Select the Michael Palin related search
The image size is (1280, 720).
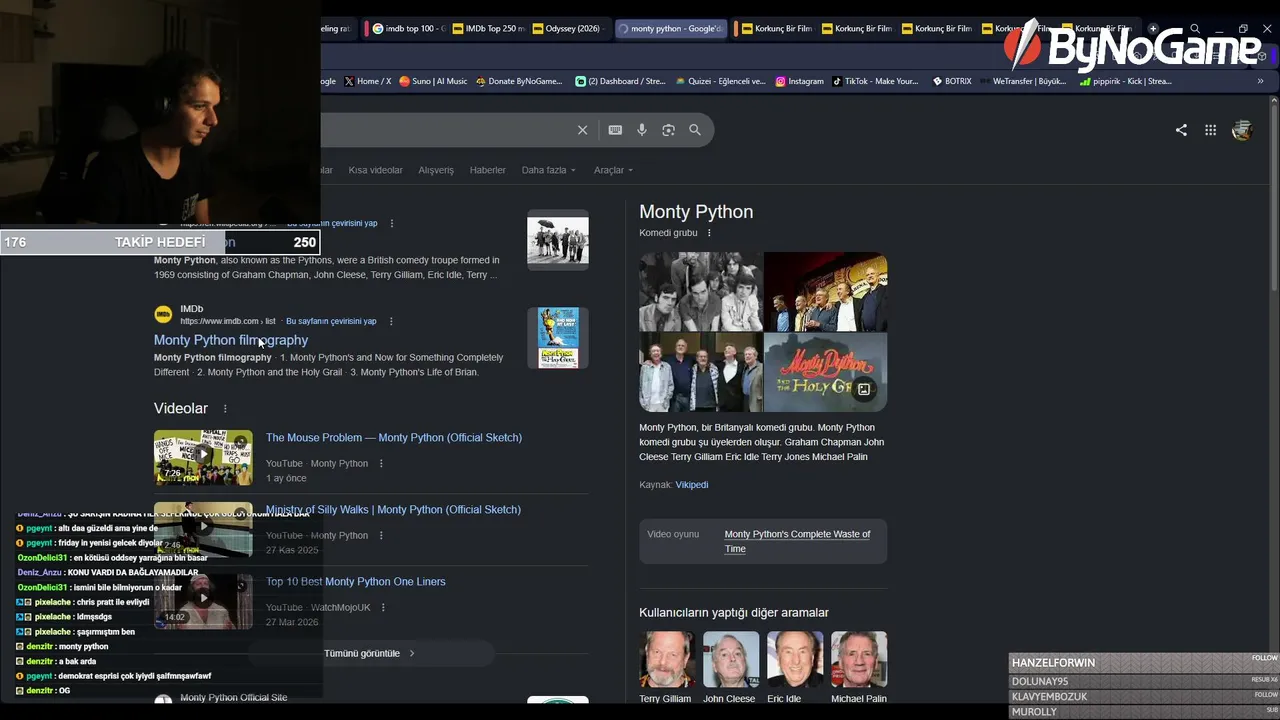tap(859, 668)
